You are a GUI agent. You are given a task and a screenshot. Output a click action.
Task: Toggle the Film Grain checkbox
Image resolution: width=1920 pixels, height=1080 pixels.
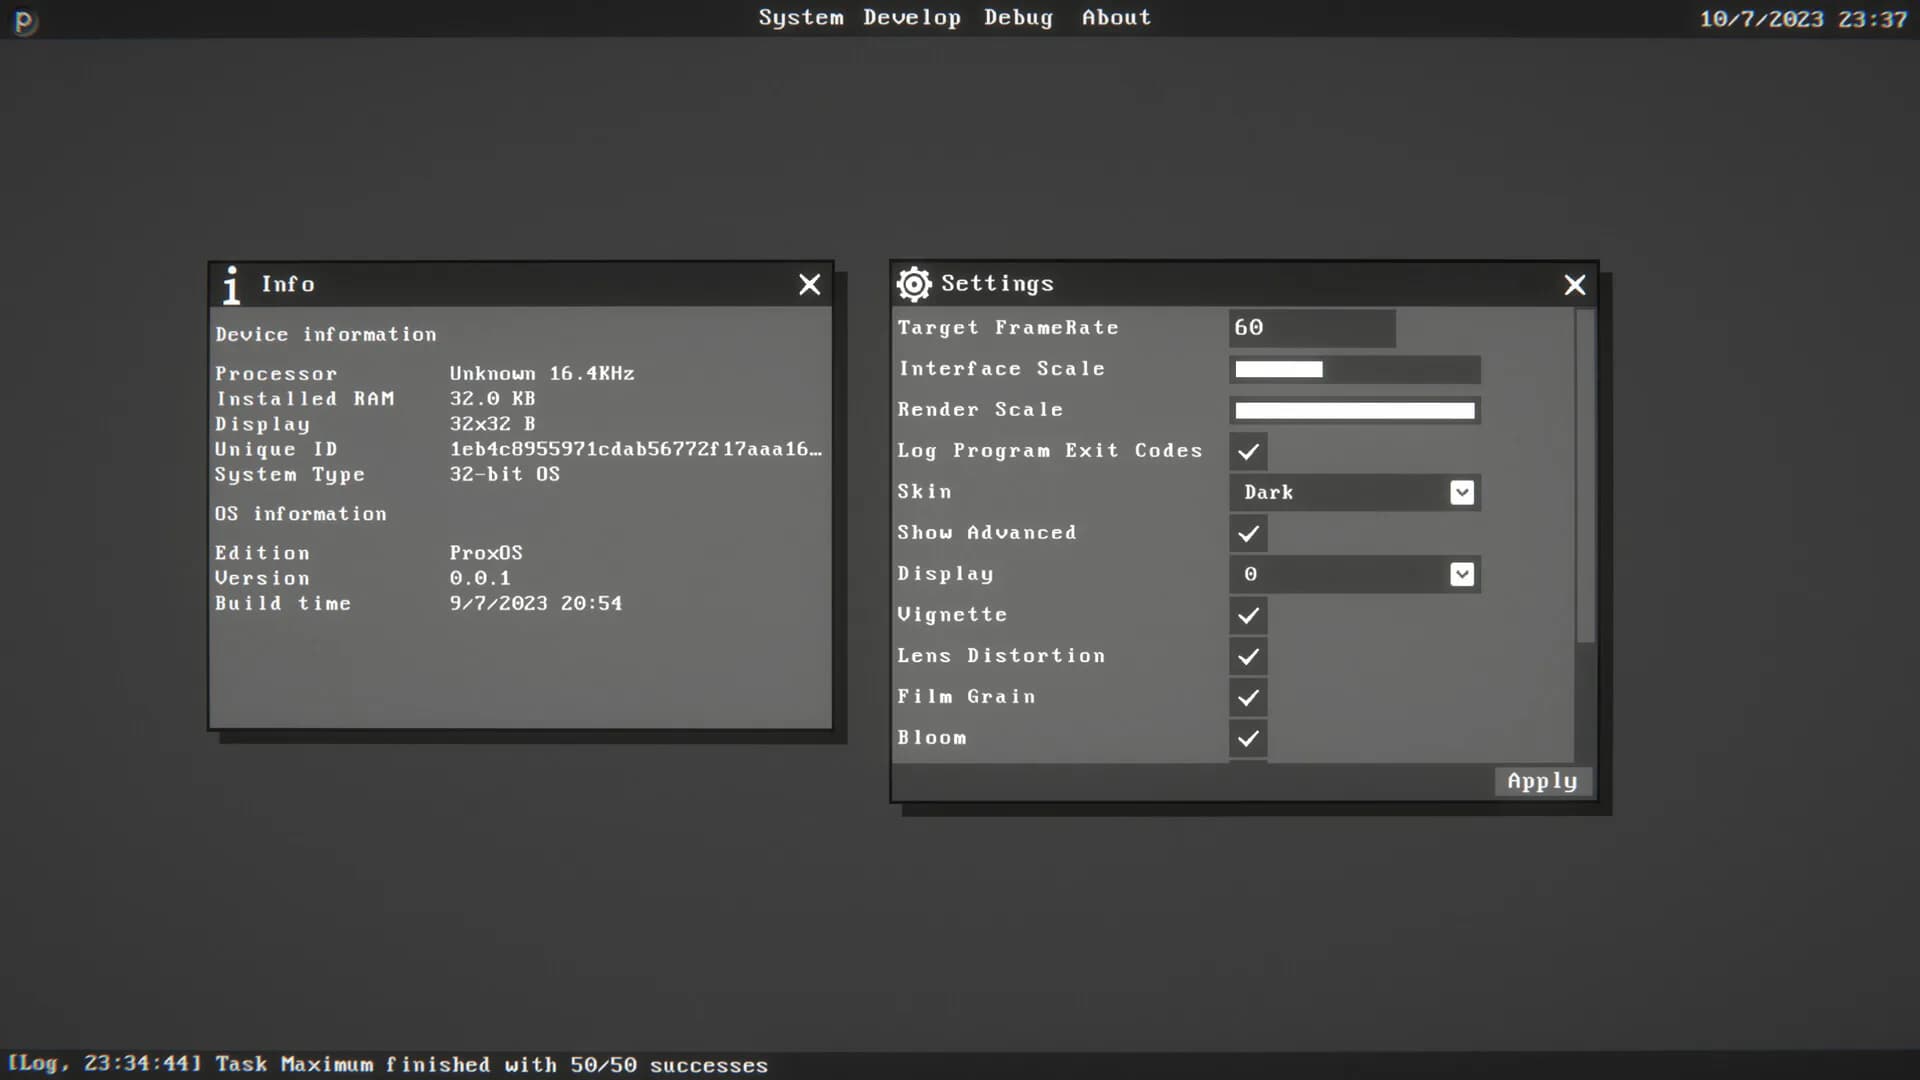1248,697
